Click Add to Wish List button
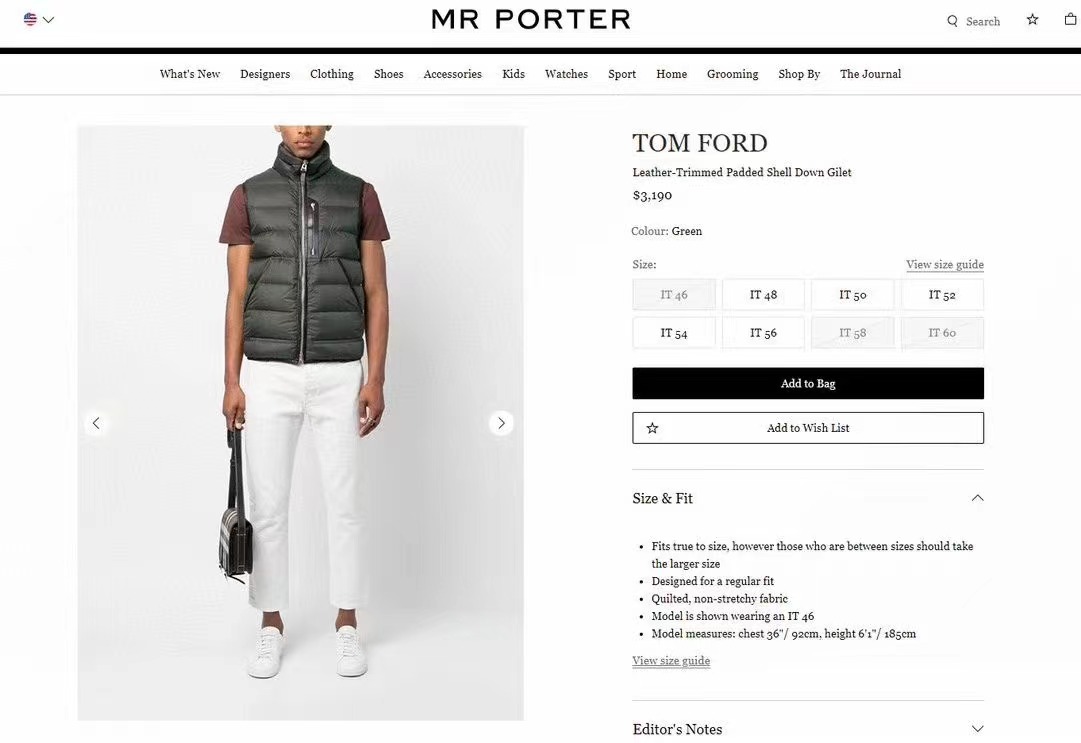1081x743 pixels. (x=808, y=428)
